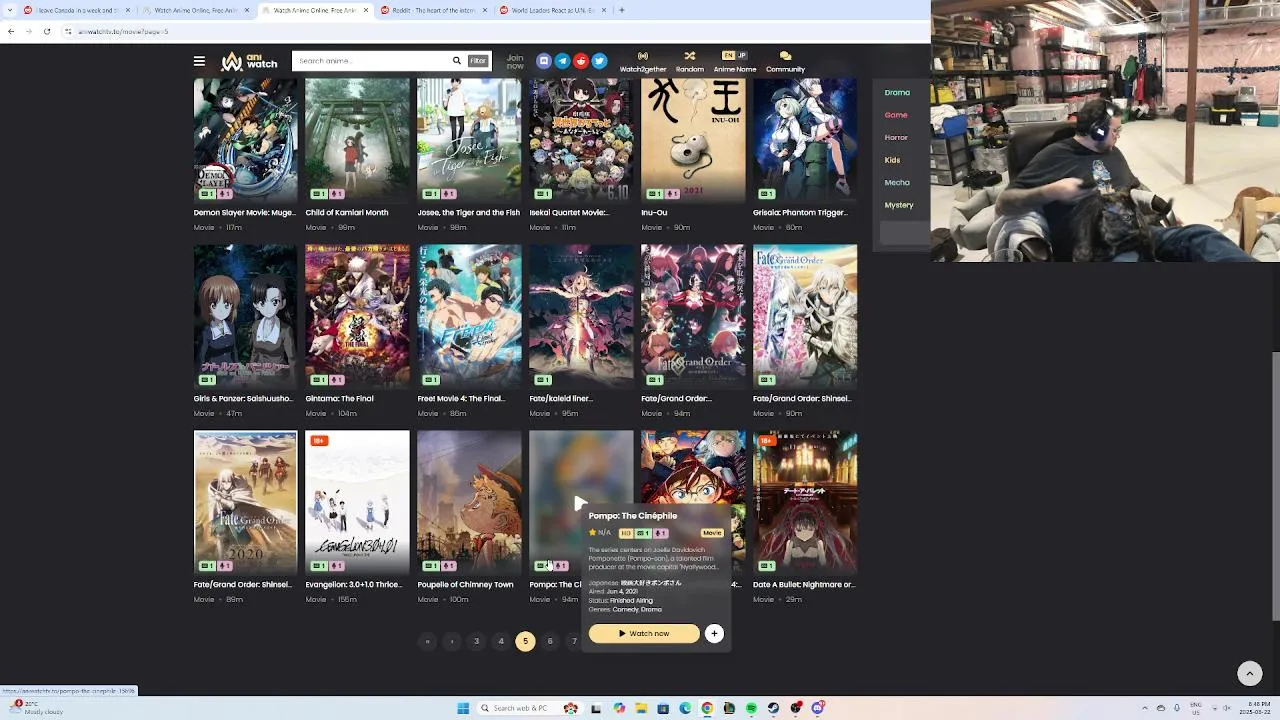Screen dimensions: 1280x720
Task: Switch to leave Canada browser tab
Action: [x=76, y=10]
